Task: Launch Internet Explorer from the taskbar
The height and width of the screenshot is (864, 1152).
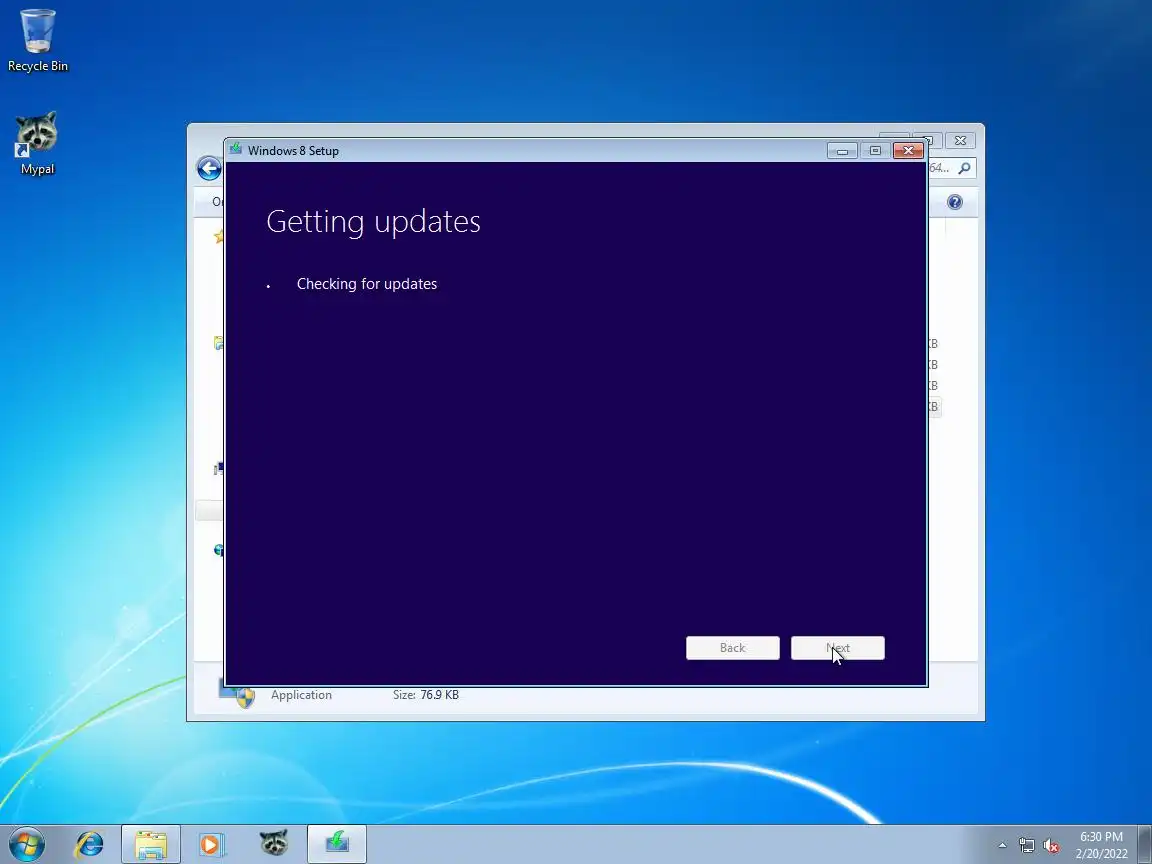Action: pos(90,844)
